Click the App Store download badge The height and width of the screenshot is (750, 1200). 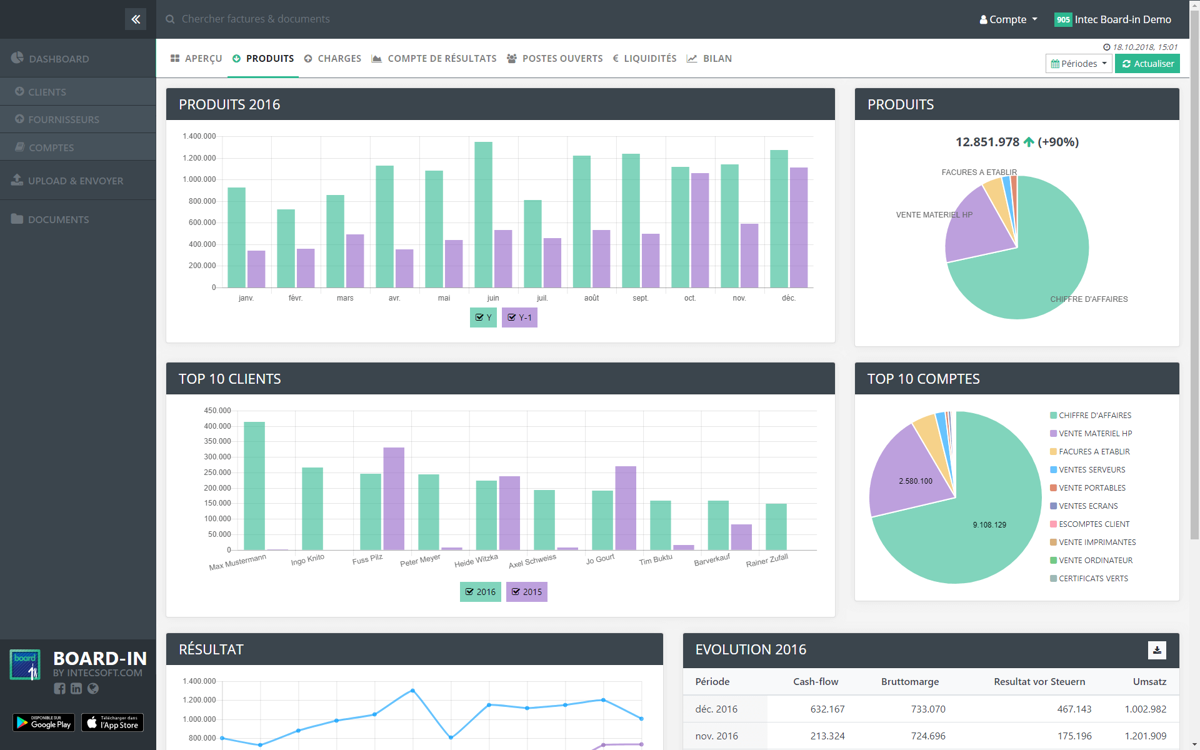(112, 722)
